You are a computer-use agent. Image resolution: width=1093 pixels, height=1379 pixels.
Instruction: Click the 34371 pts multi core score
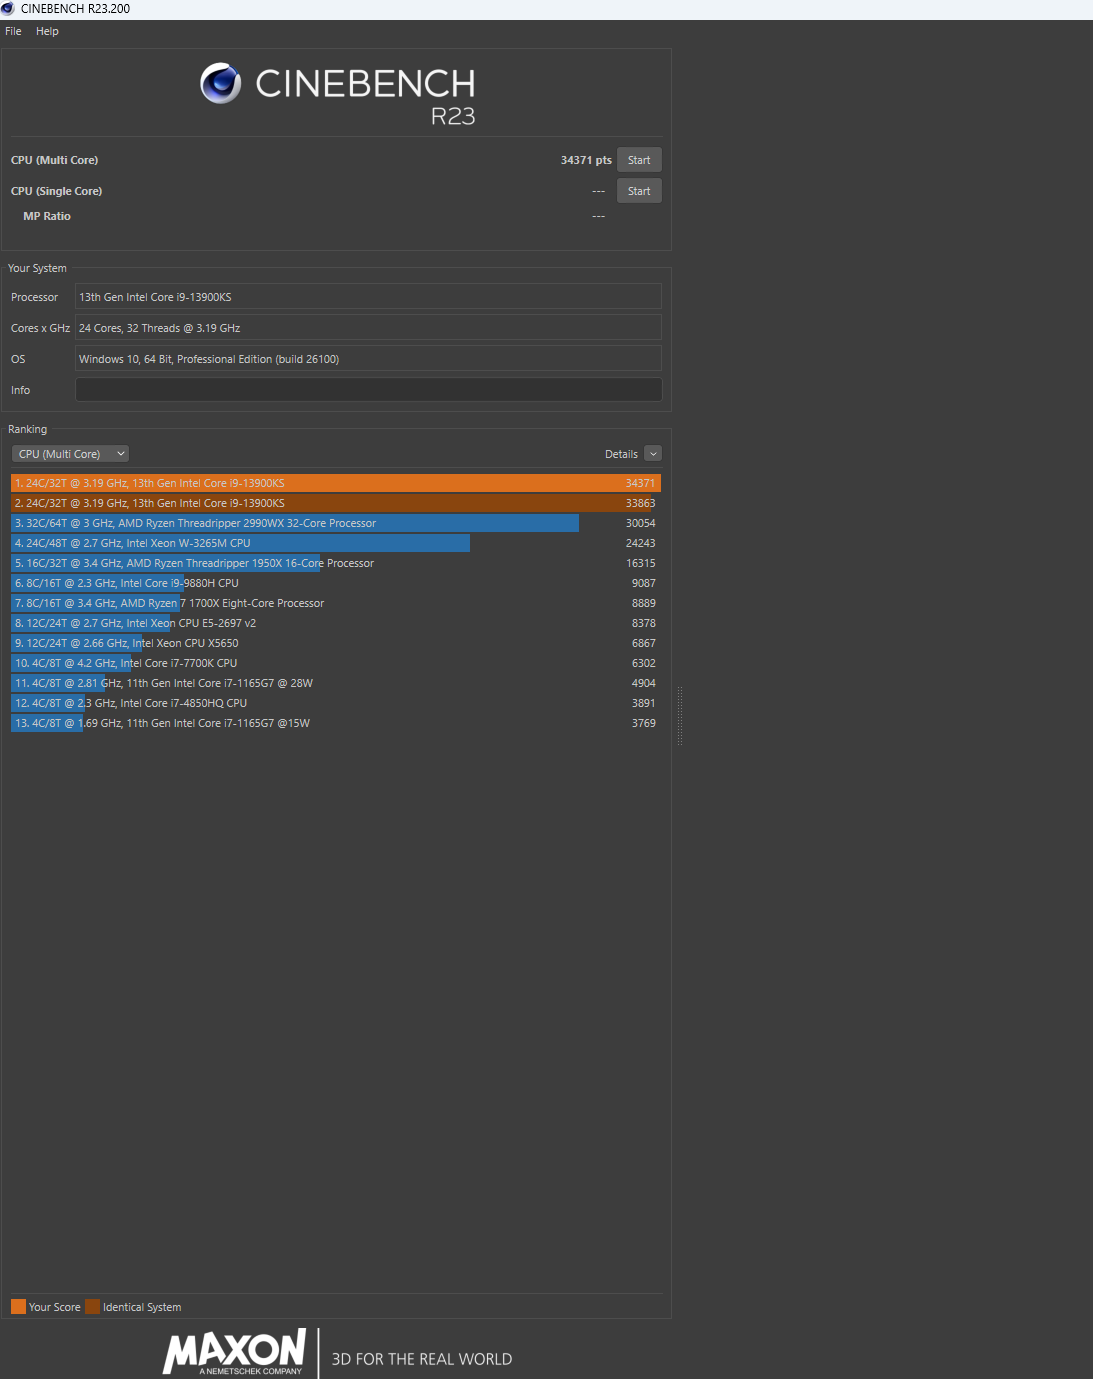coord(586,160)
